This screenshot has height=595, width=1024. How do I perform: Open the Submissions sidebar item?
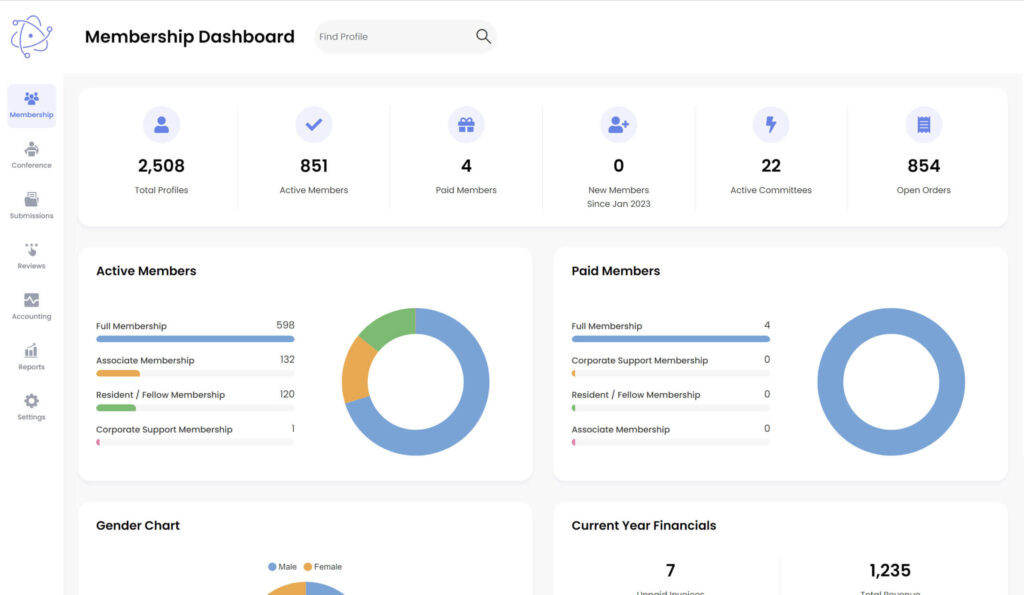[x=31, y=205]
